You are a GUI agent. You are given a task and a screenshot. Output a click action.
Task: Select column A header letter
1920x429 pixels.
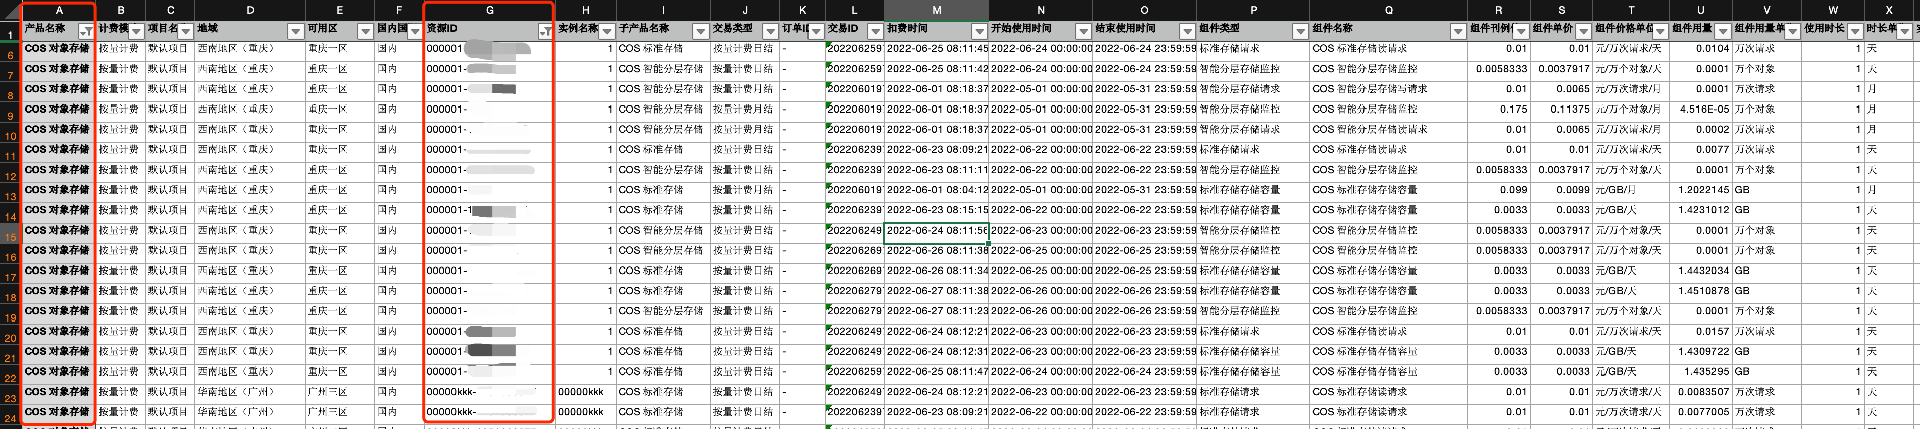tap(59, 10)
